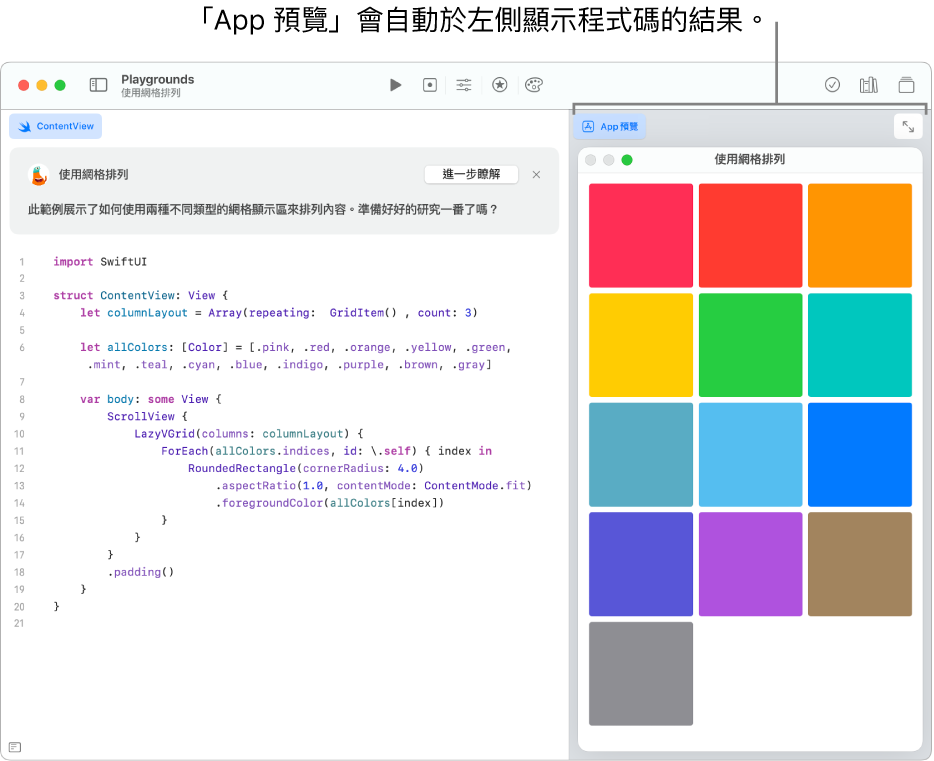The width and height of the screenshot is (934, 761).
Task: Click the green button of preview window
Action: point(627,160)
